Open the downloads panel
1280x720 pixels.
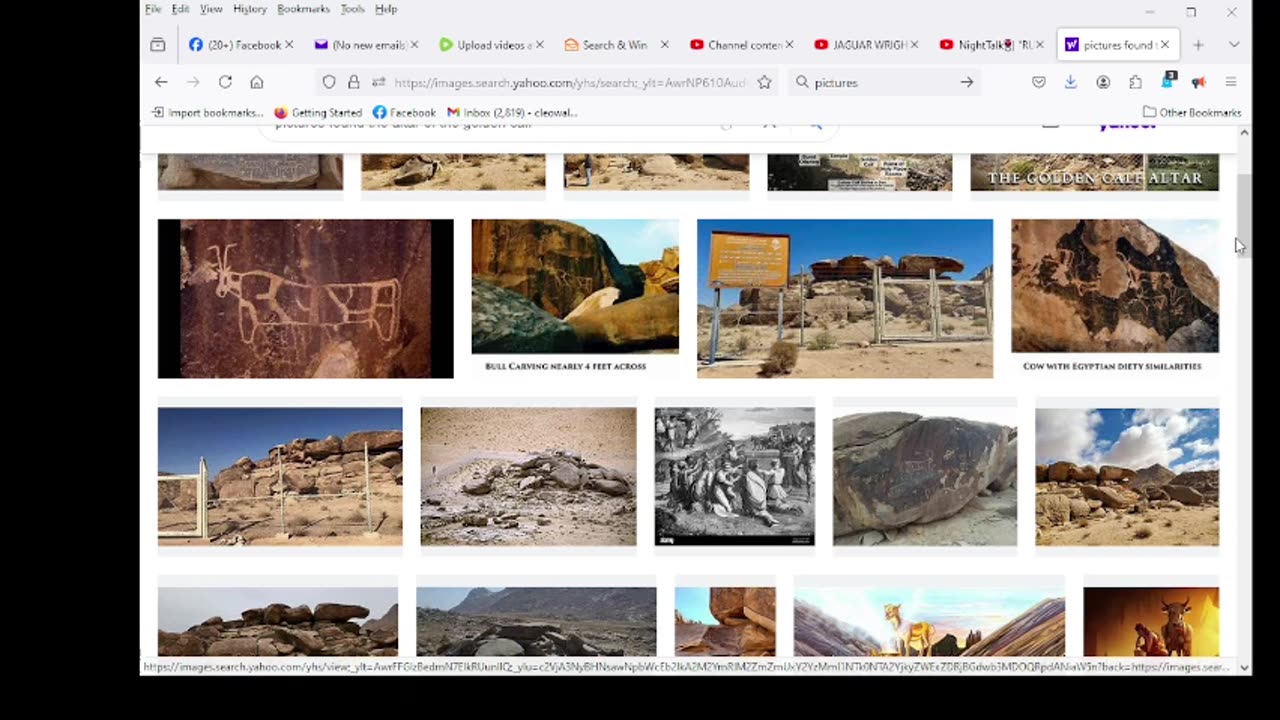[1071, 82]
